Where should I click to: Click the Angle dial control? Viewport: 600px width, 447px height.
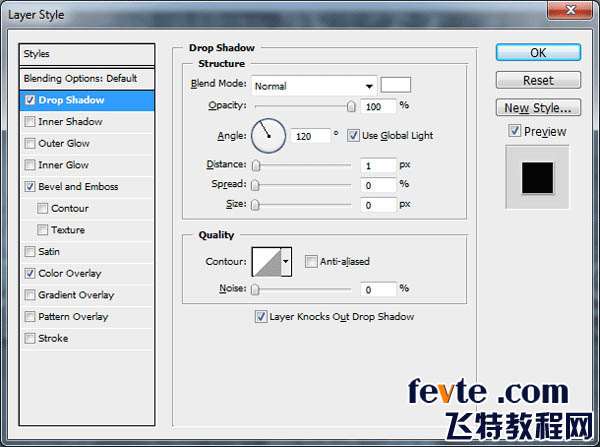pyautogui.click(x=268, y=135)
